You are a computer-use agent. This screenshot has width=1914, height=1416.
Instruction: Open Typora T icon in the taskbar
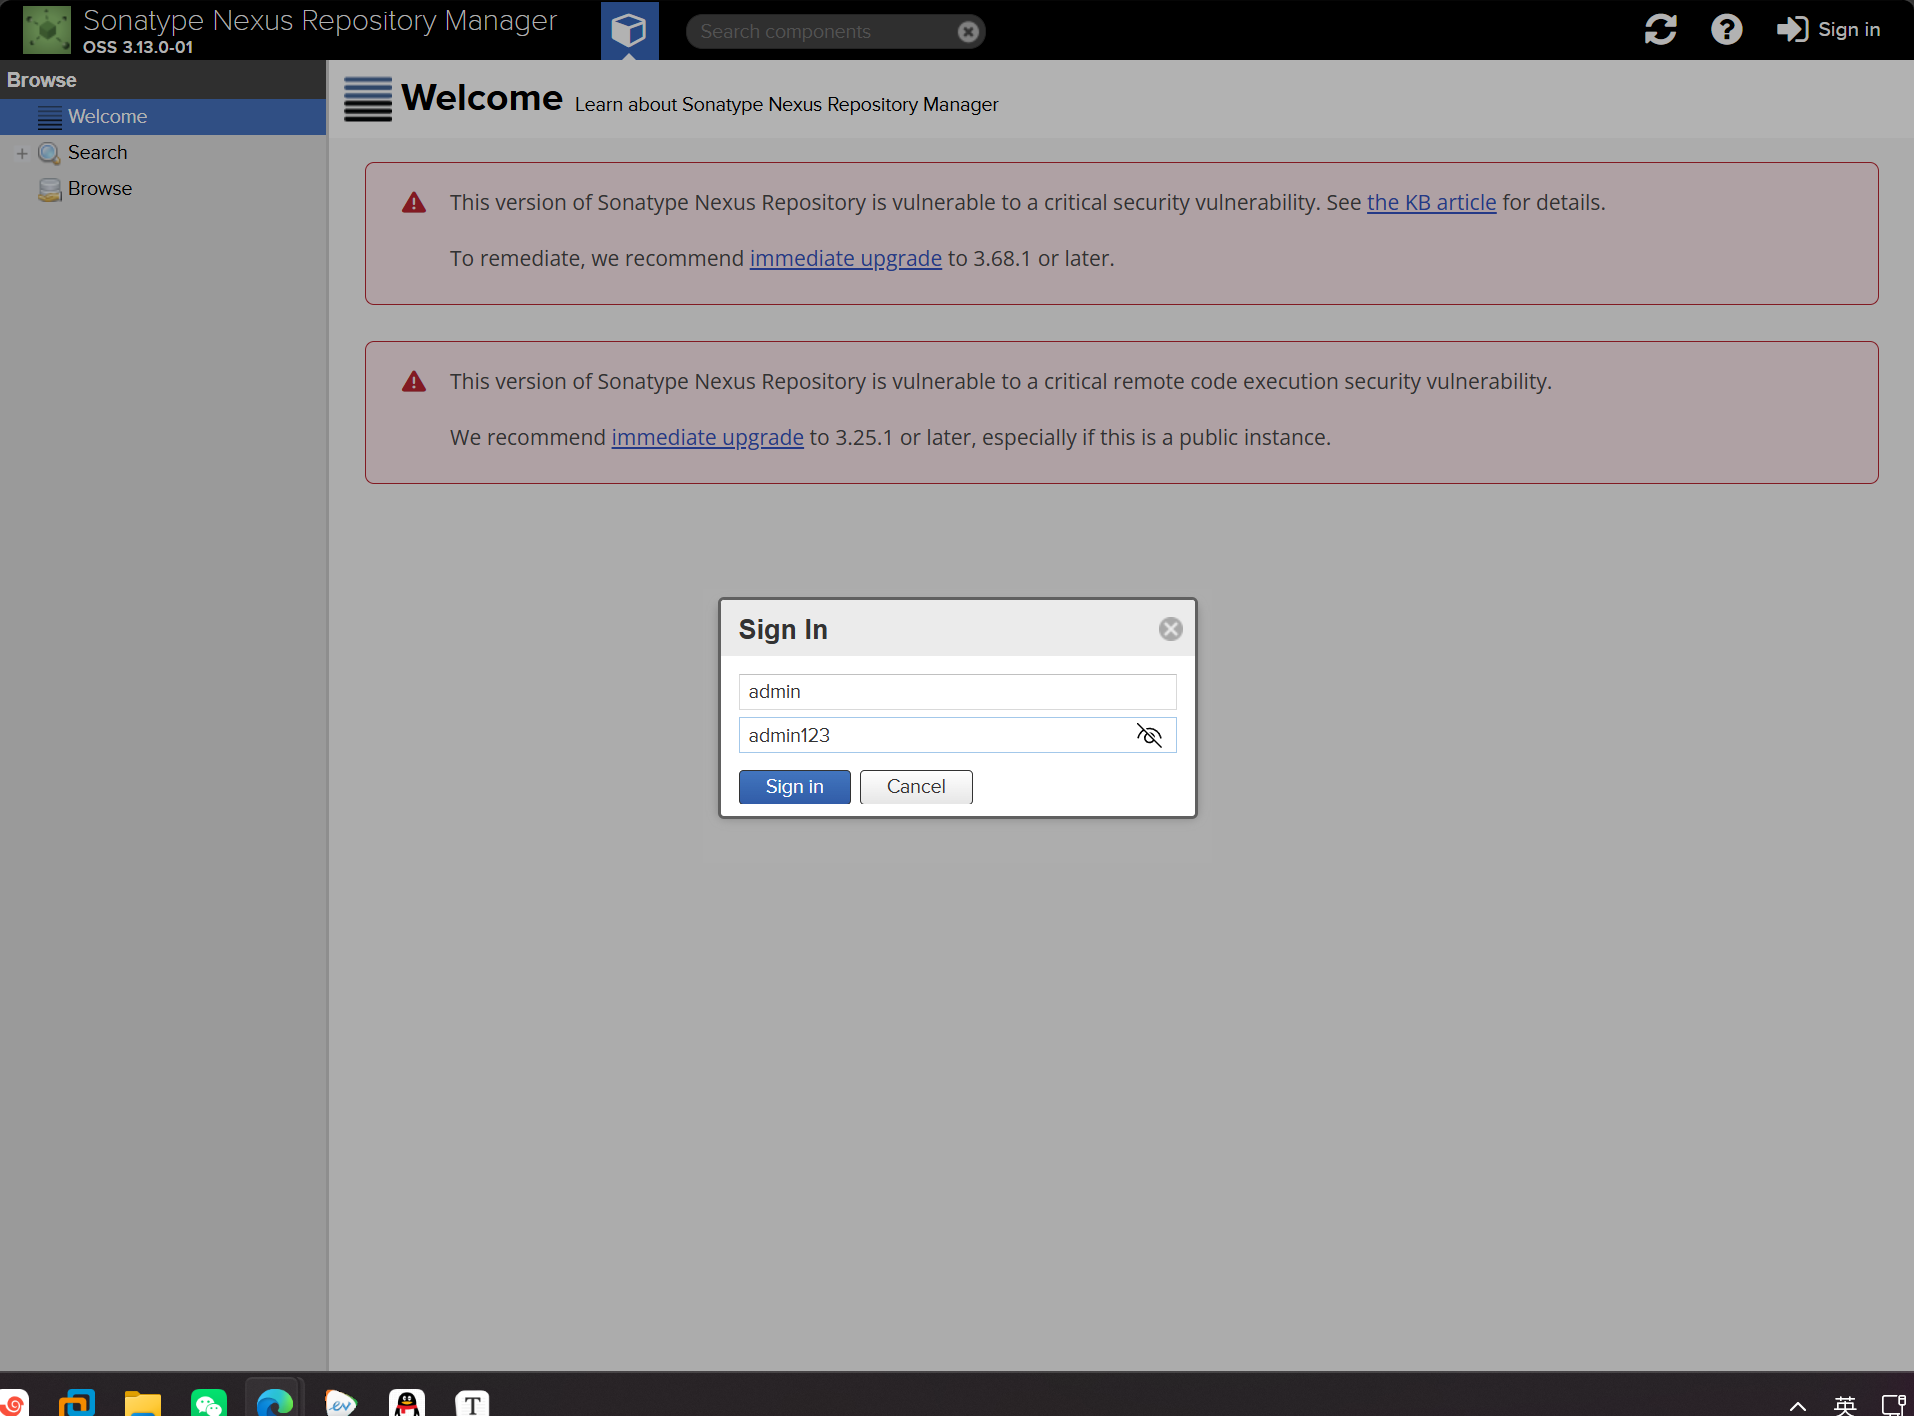click(x=472, y=1402)
